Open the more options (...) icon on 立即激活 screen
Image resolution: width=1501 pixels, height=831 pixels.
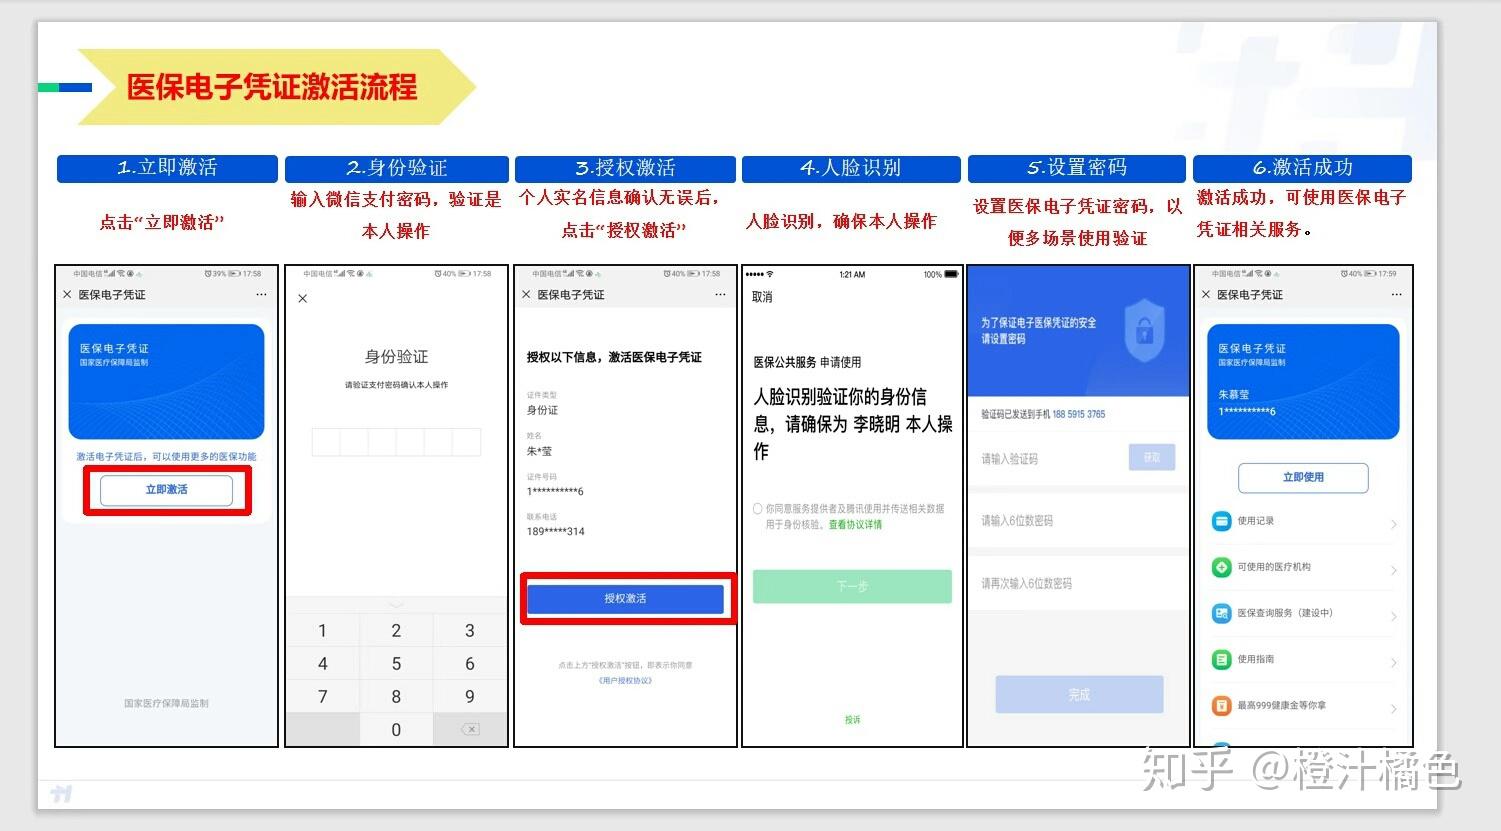click(261, 293)
